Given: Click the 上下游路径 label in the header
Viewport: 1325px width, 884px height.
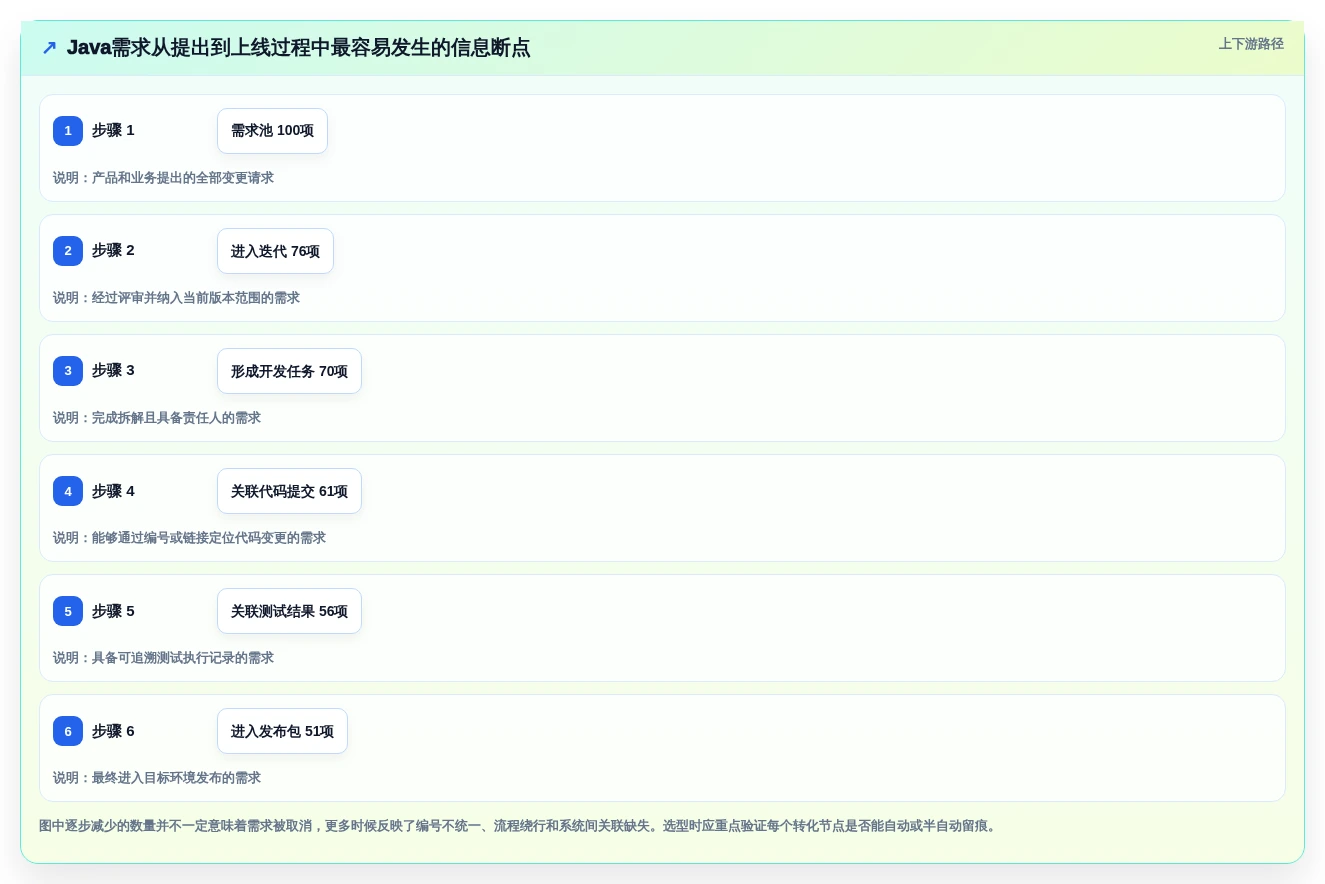Looking at the screenshot, I should point(1251,44).
